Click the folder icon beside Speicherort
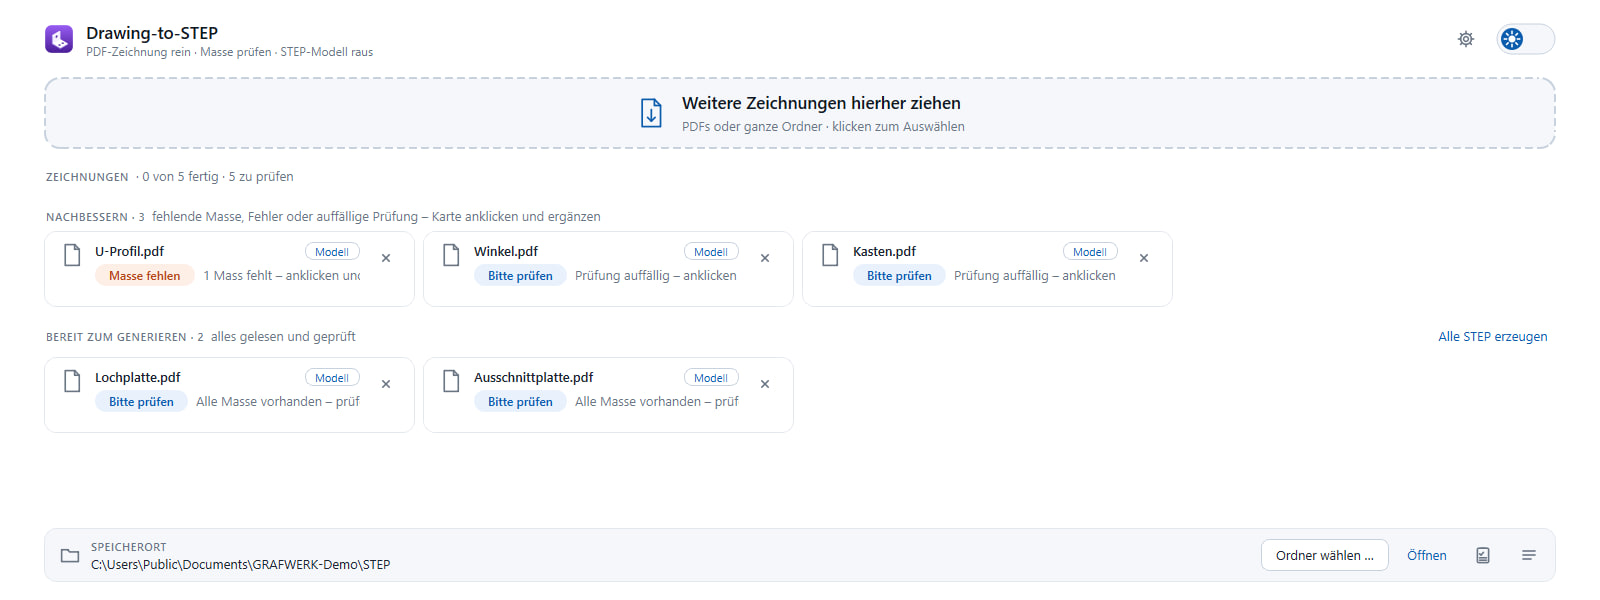1600x600 pixels. 70,555
